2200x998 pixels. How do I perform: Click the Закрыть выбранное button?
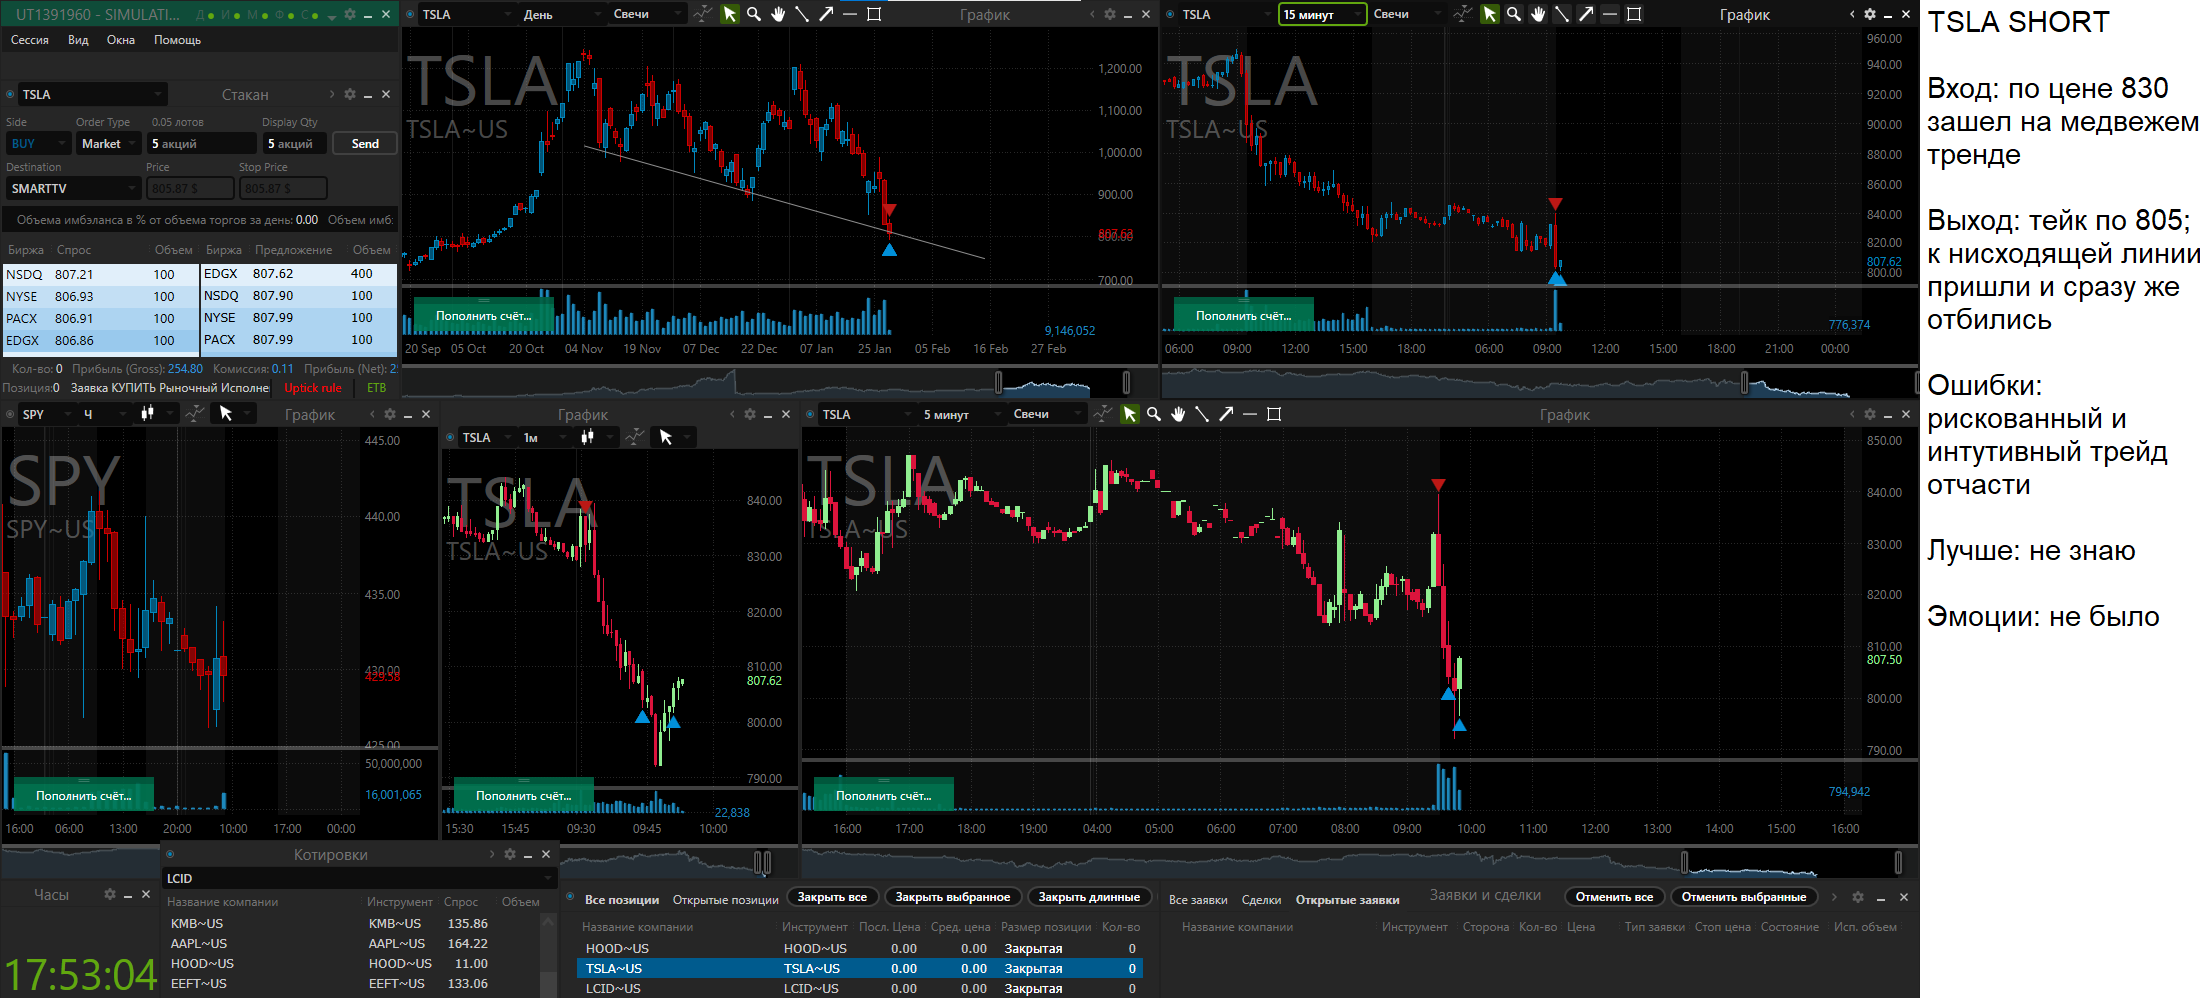(x=953, y=897)
